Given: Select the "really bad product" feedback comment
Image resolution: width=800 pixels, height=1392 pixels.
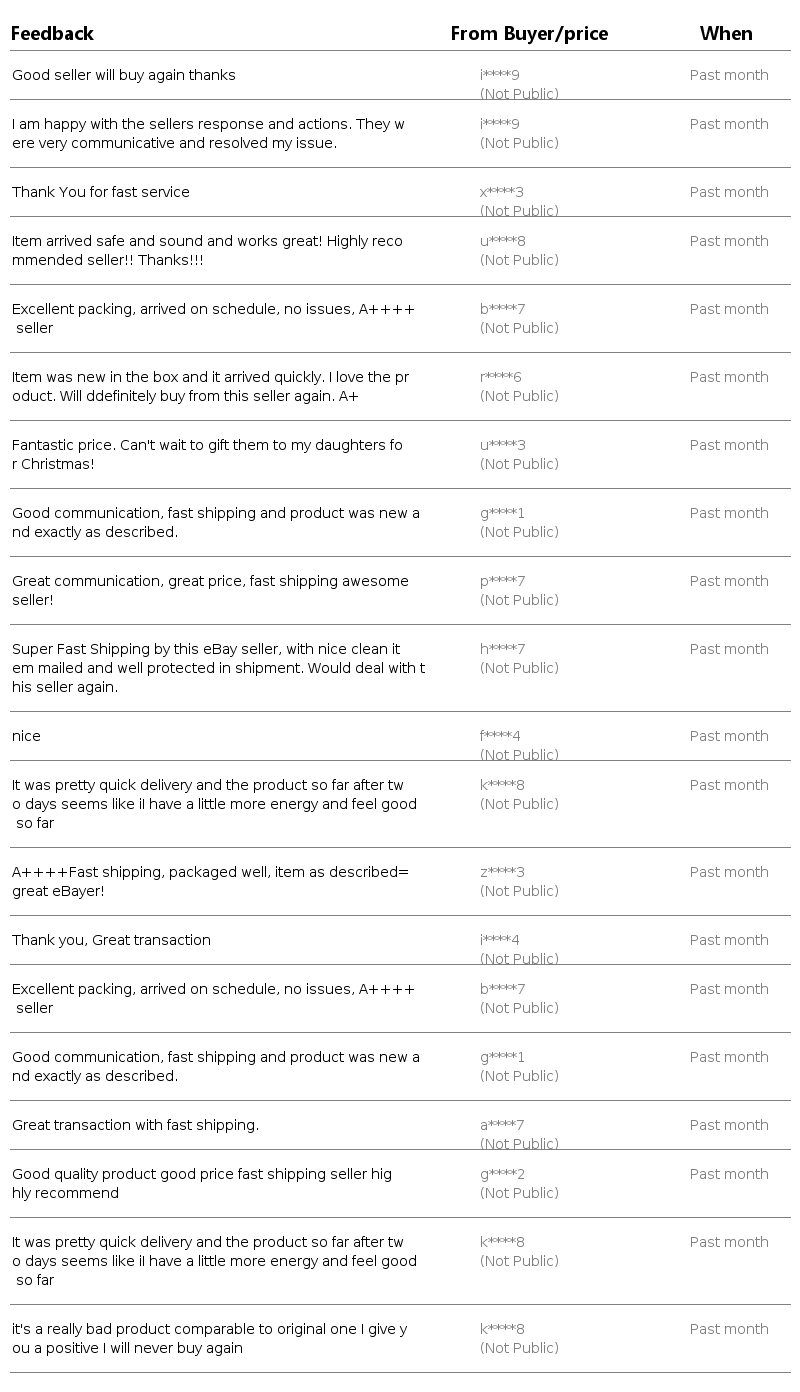Looking at the screenshot, I should [x=209, y=1338].
